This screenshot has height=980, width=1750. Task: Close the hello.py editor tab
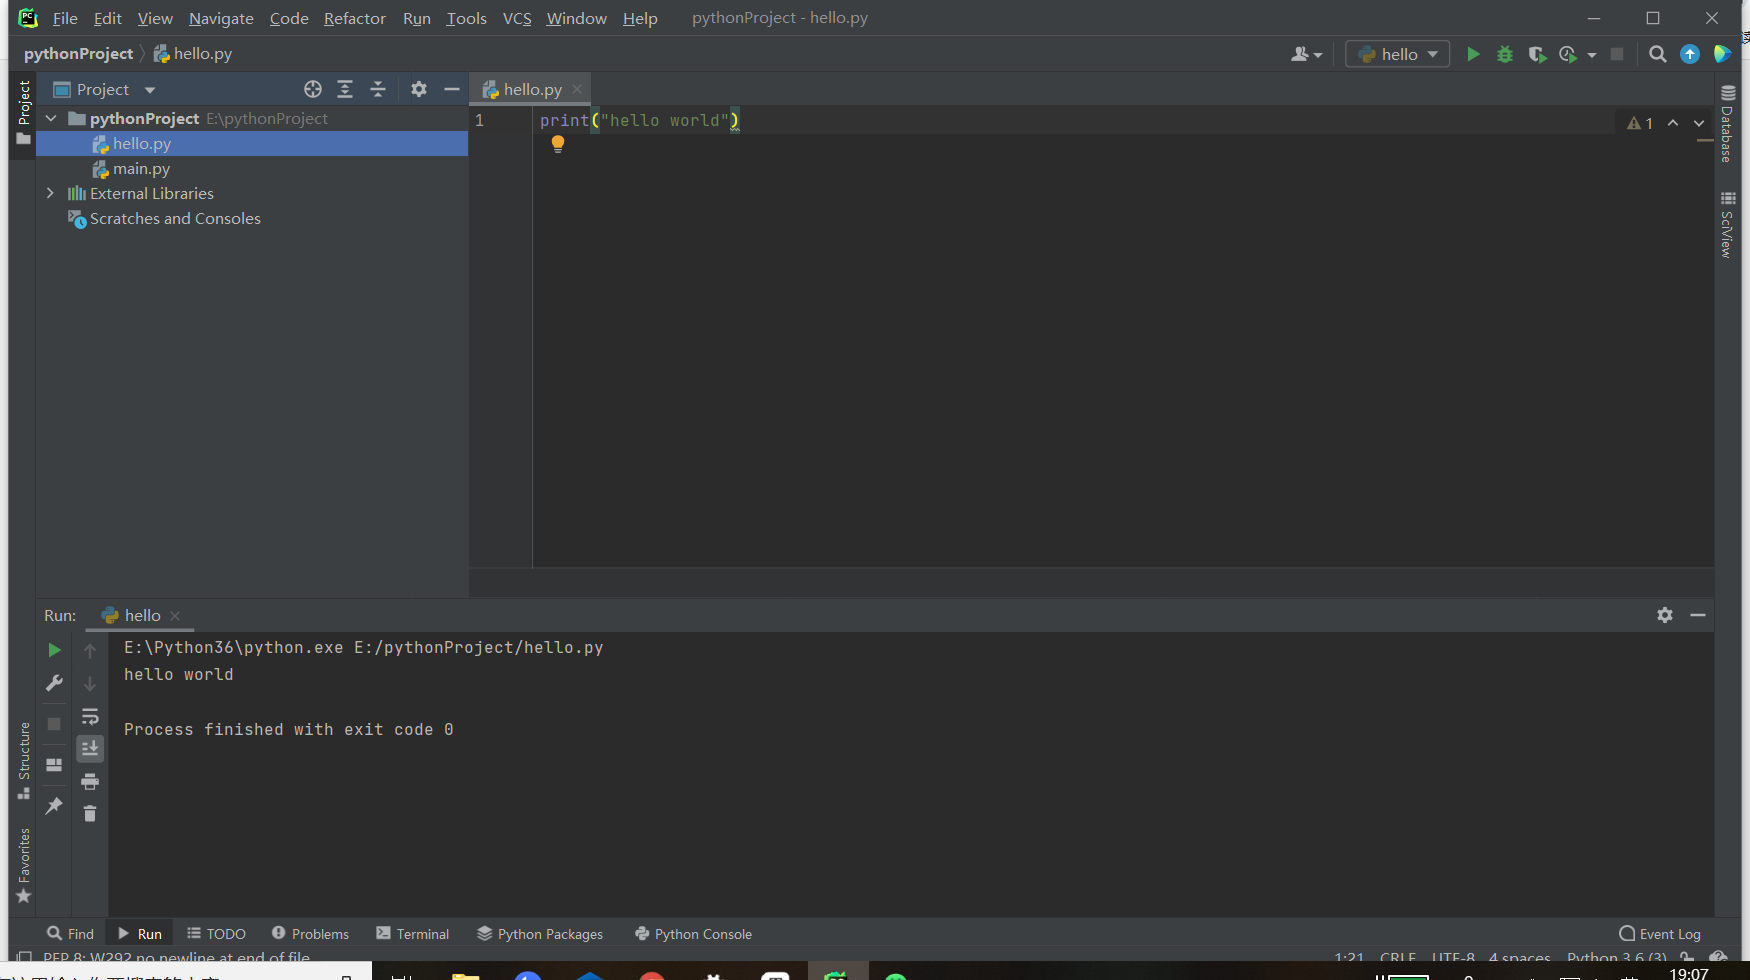577,89
